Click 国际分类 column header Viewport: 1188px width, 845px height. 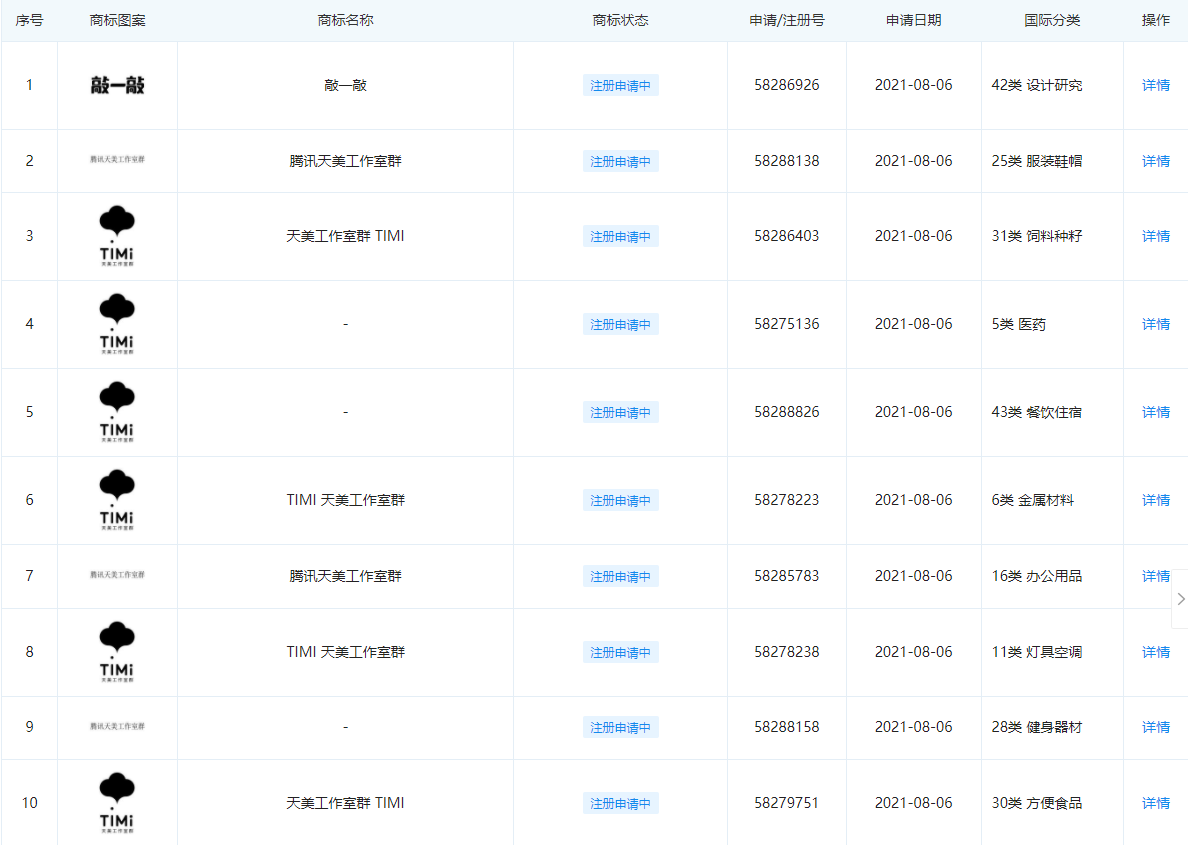coord(1052,20)
